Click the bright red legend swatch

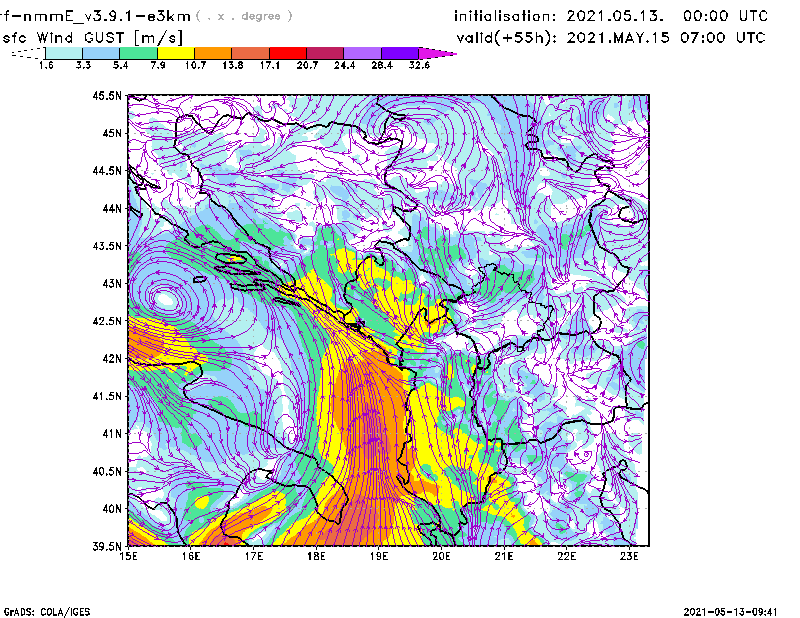pyautogui.click(x=288, y=53)
